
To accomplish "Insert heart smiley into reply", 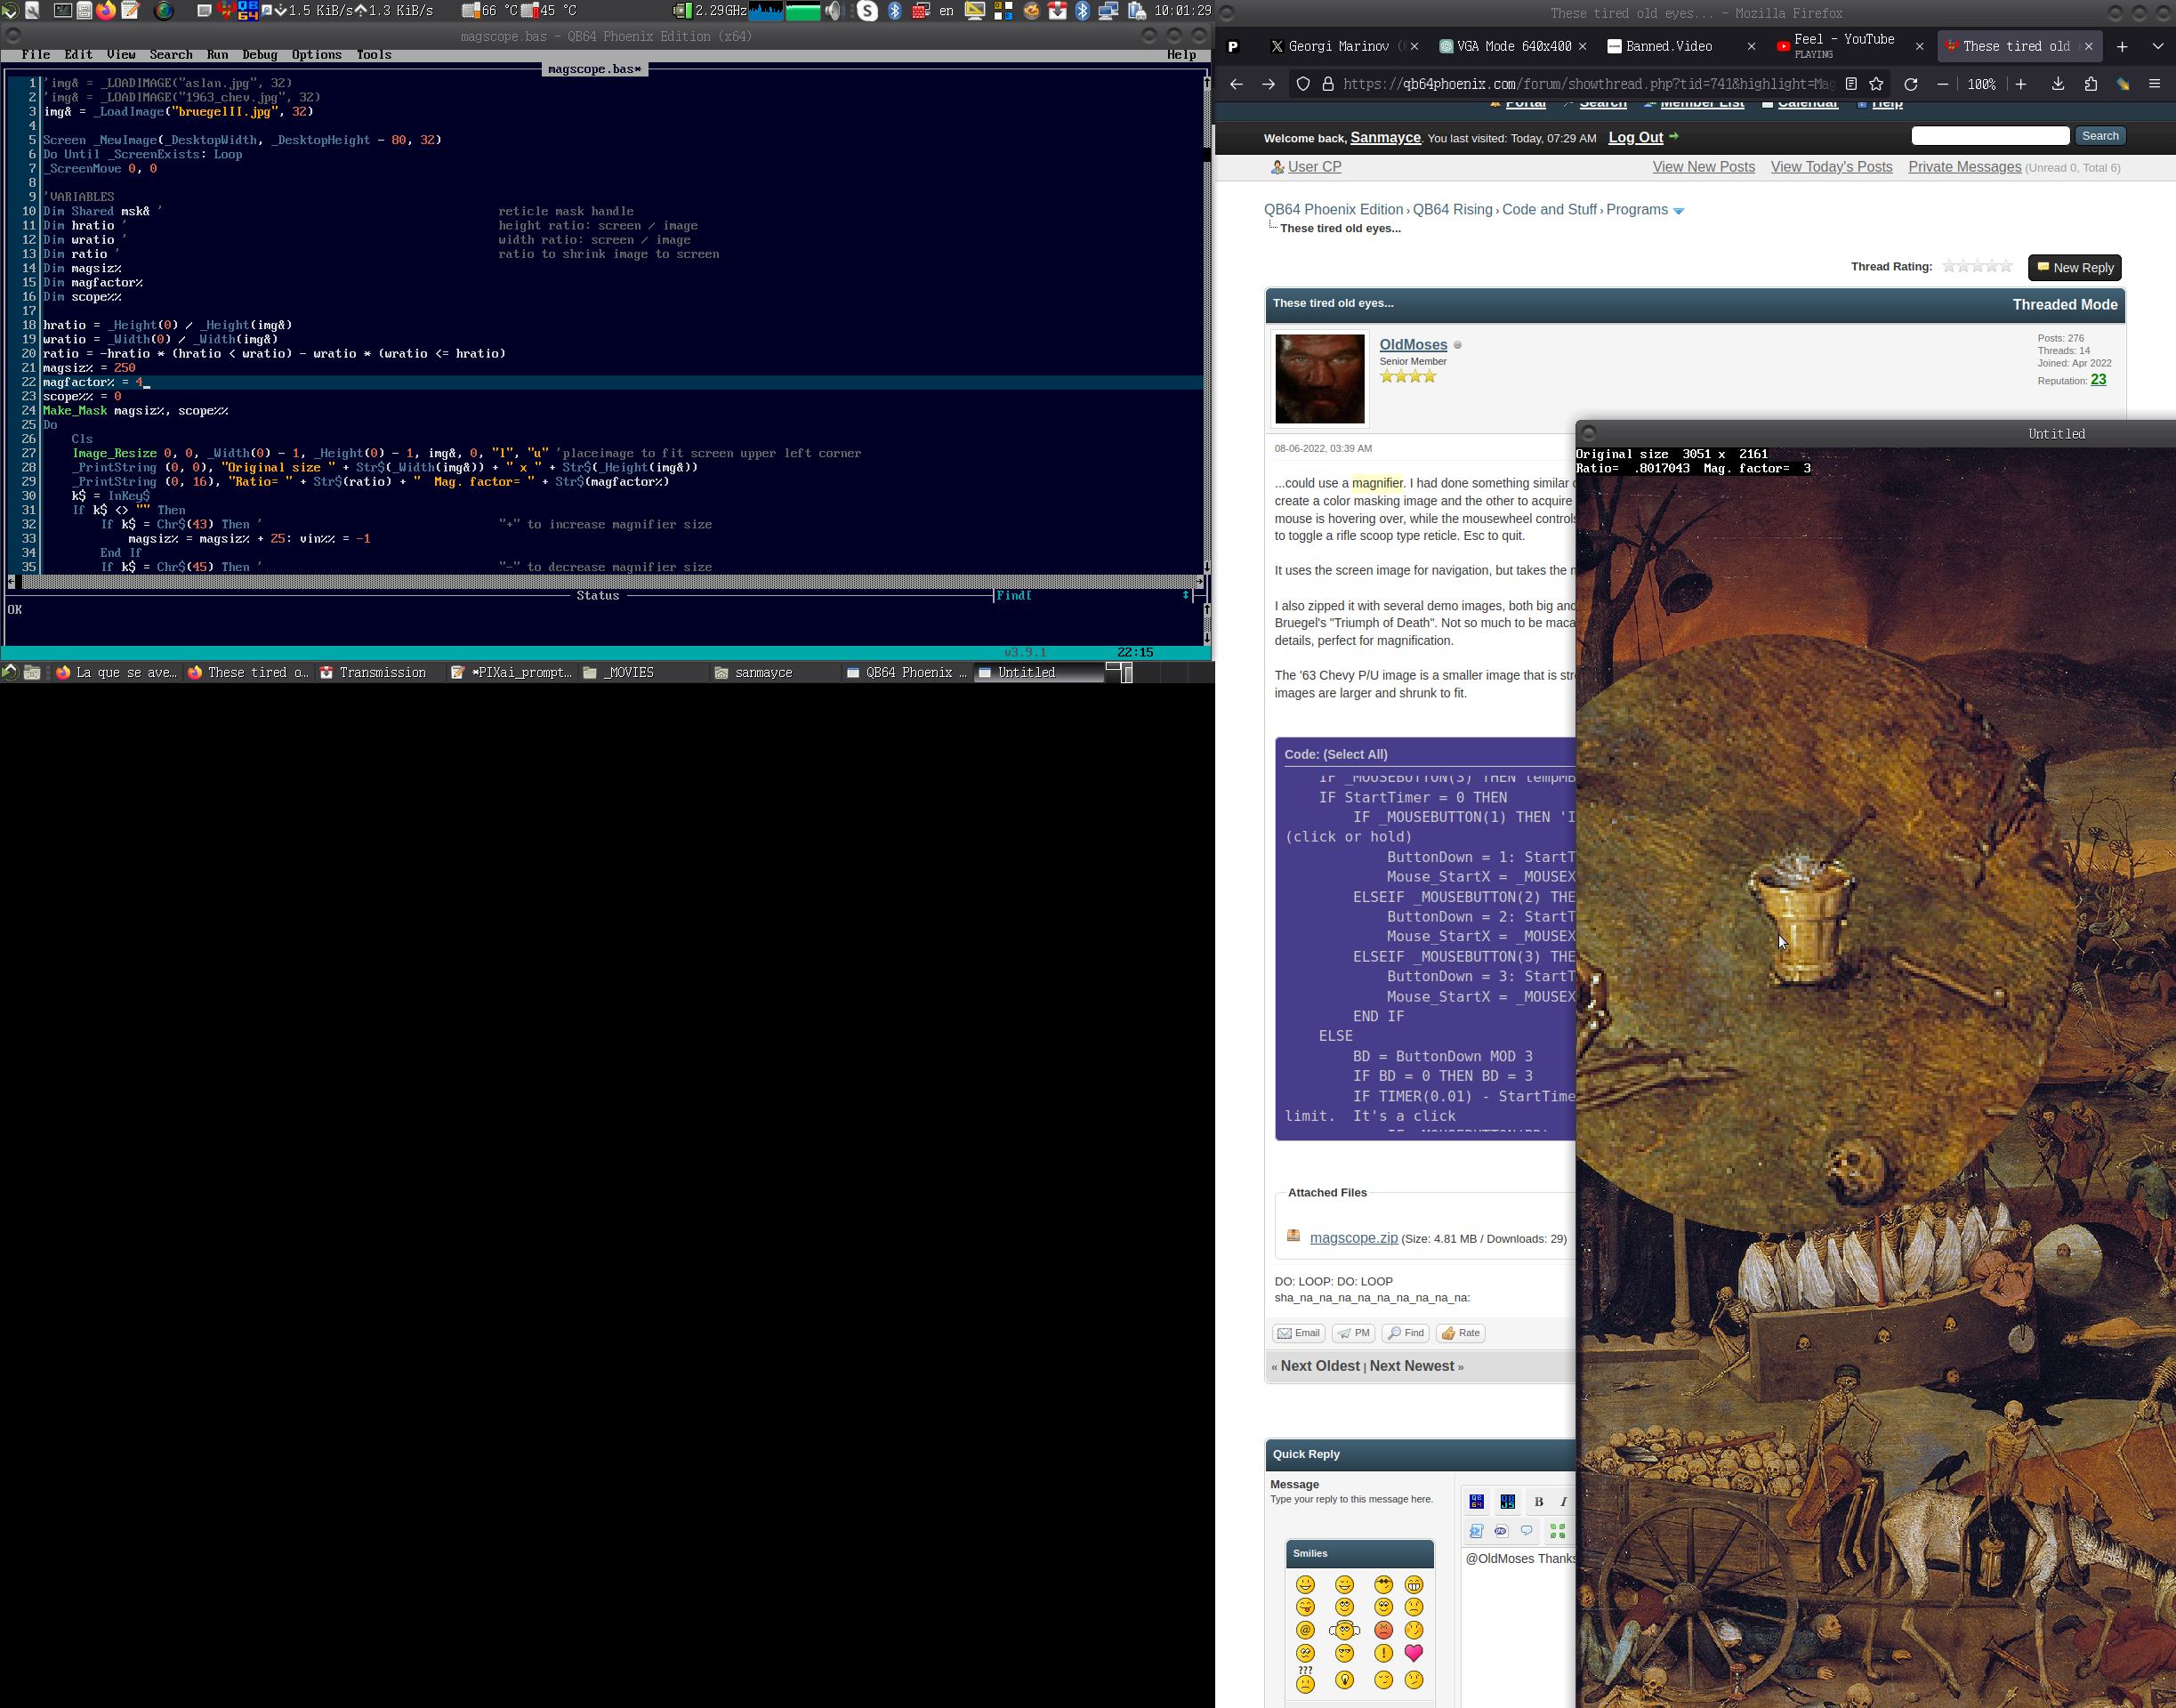I will pos(1413,1653).
